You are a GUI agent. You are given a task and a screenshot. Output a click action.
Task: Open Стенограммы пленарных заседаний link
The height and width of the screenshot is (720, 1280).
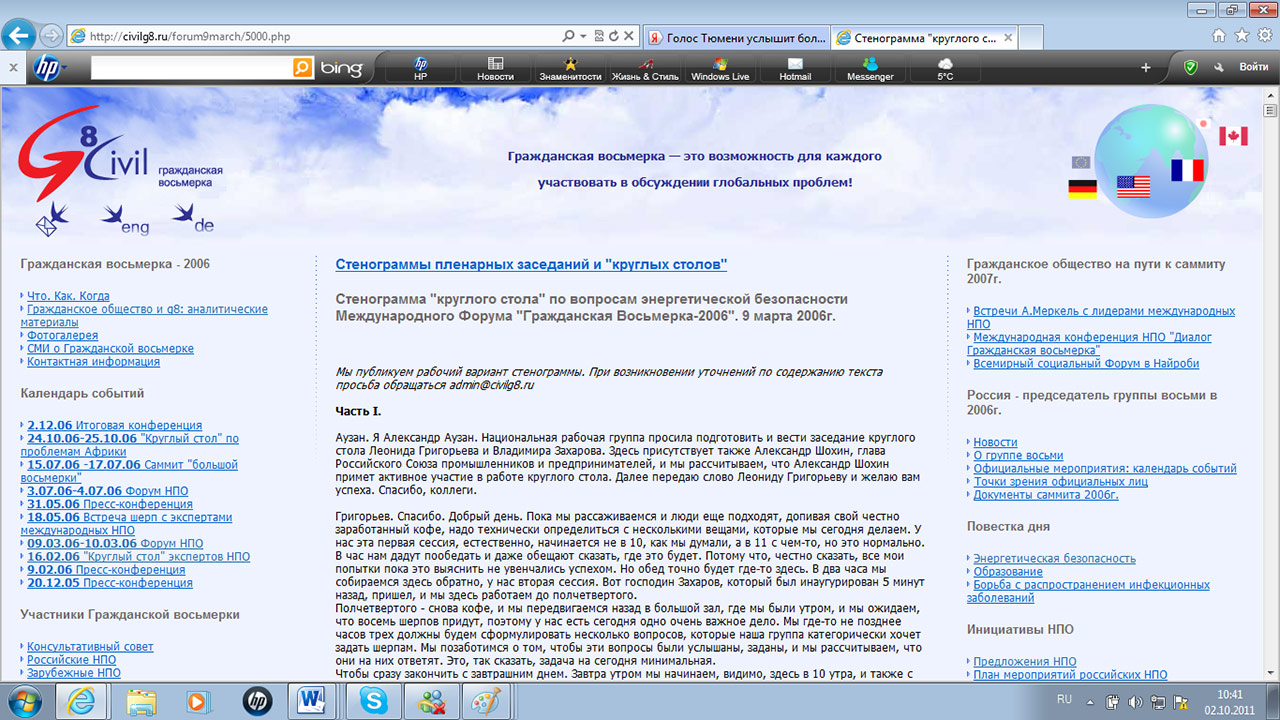[531, 264]
